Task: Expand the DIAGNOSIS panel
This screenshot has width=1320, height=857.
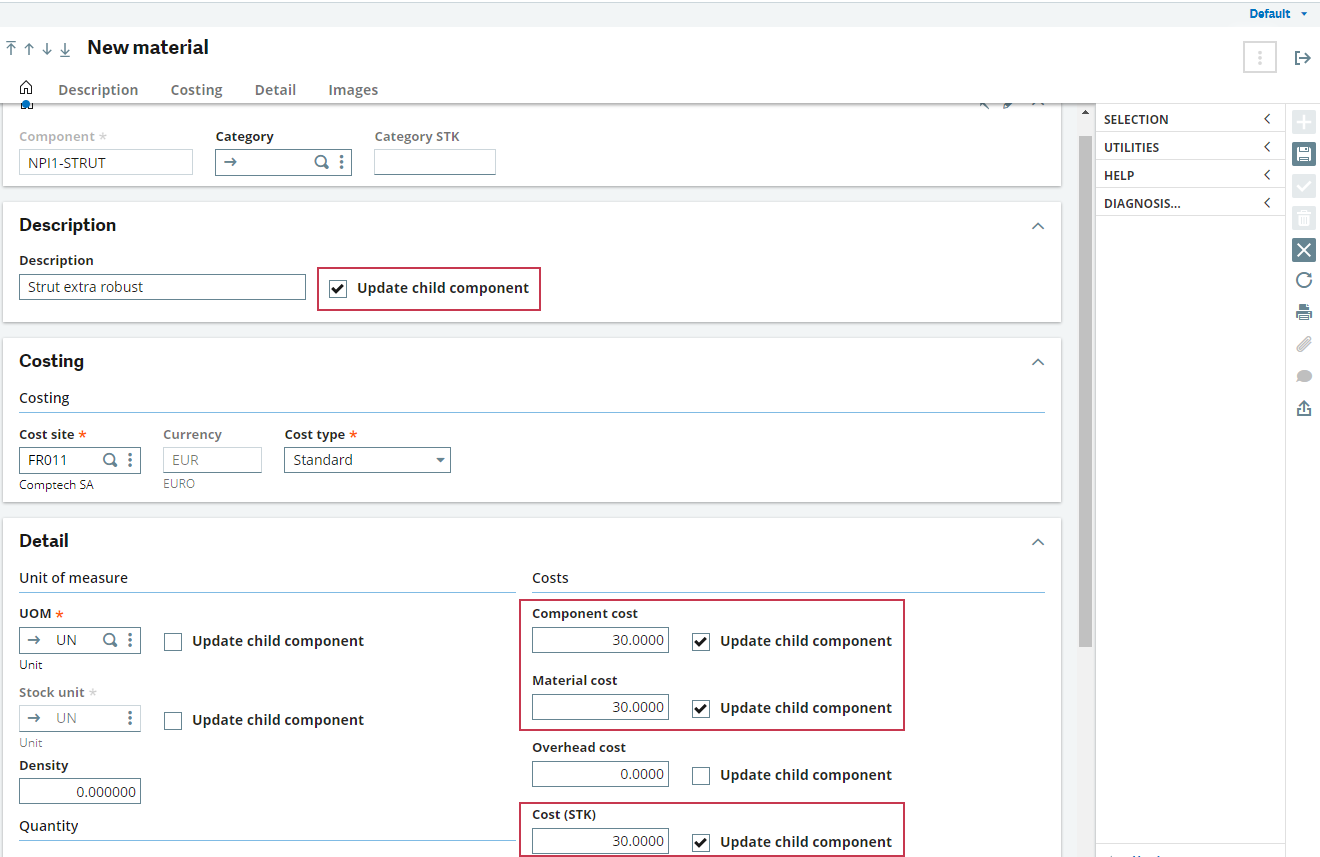Action: pyautogui.click(x=1190, y=203)
